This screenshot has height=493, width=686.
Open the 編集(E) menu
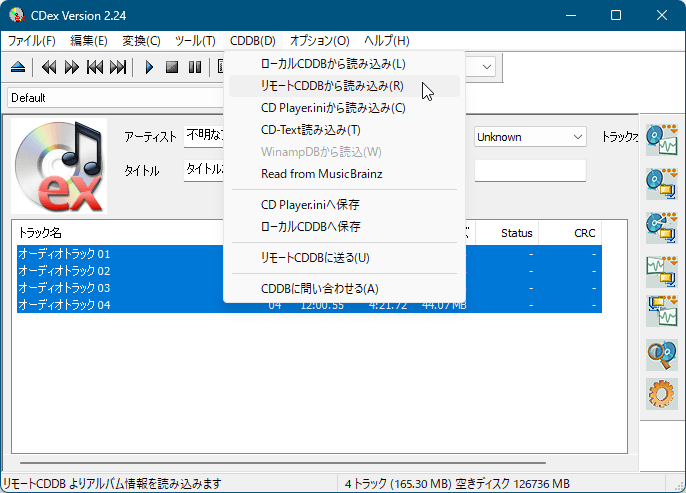(x=89, y=41)
